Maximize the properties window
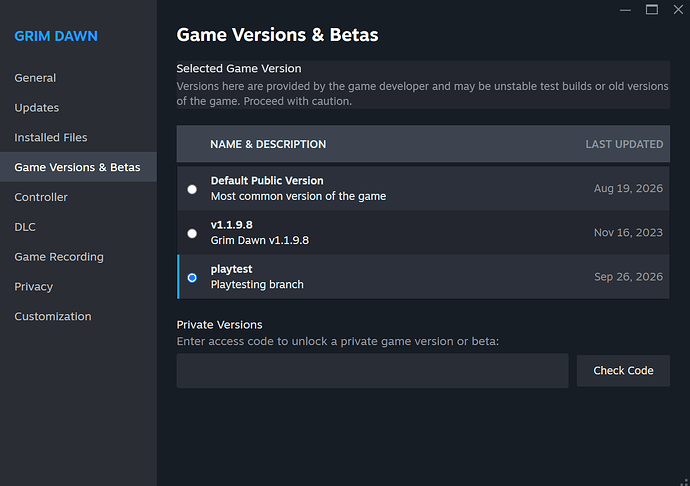The height and width of the screenshot is (486, 690). click(652, 10)
